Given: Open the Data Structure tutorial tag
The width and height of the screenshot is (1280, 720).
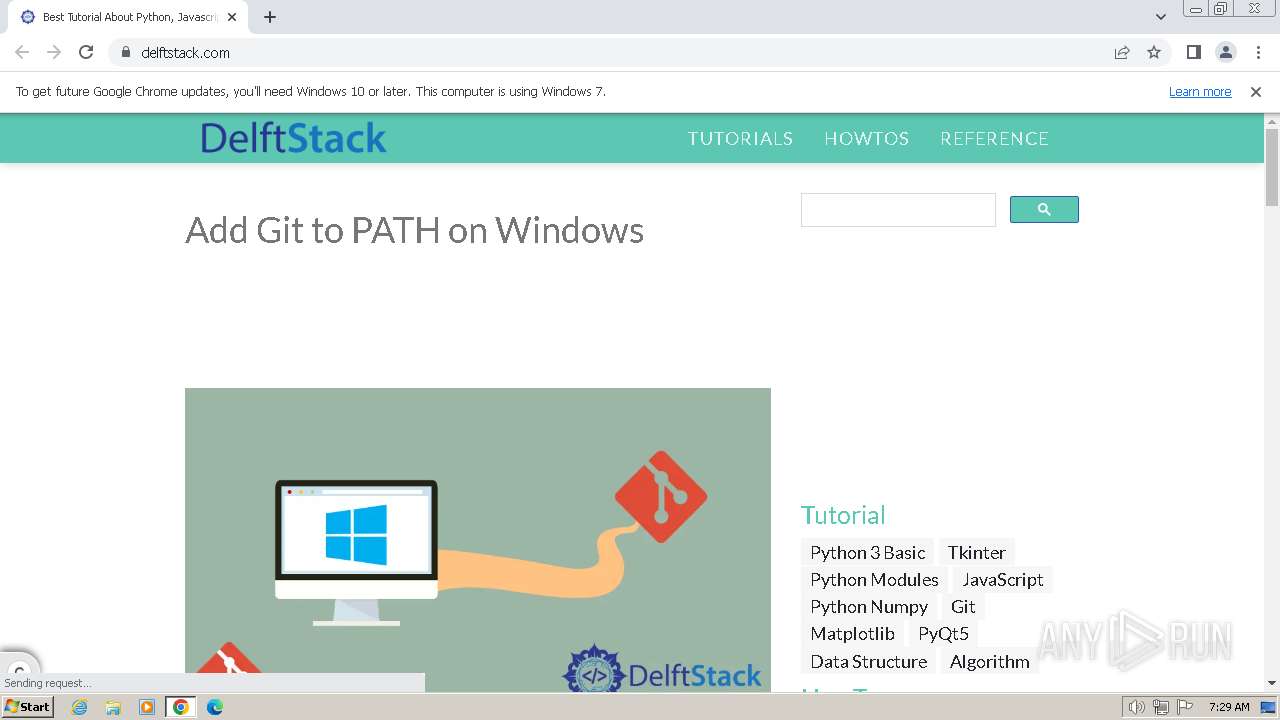Looking at the screenshot, I should (868, 661).
